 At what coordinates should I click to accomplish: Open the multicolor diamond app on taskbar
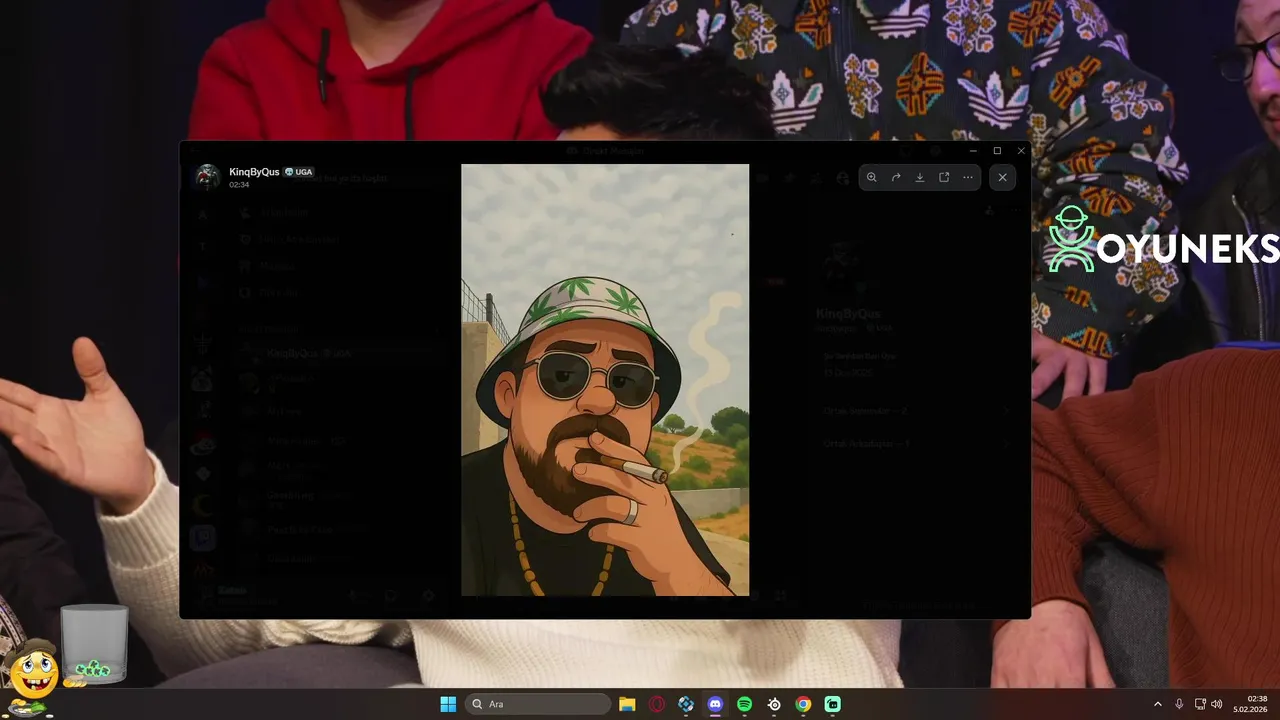tap(686, 704)
